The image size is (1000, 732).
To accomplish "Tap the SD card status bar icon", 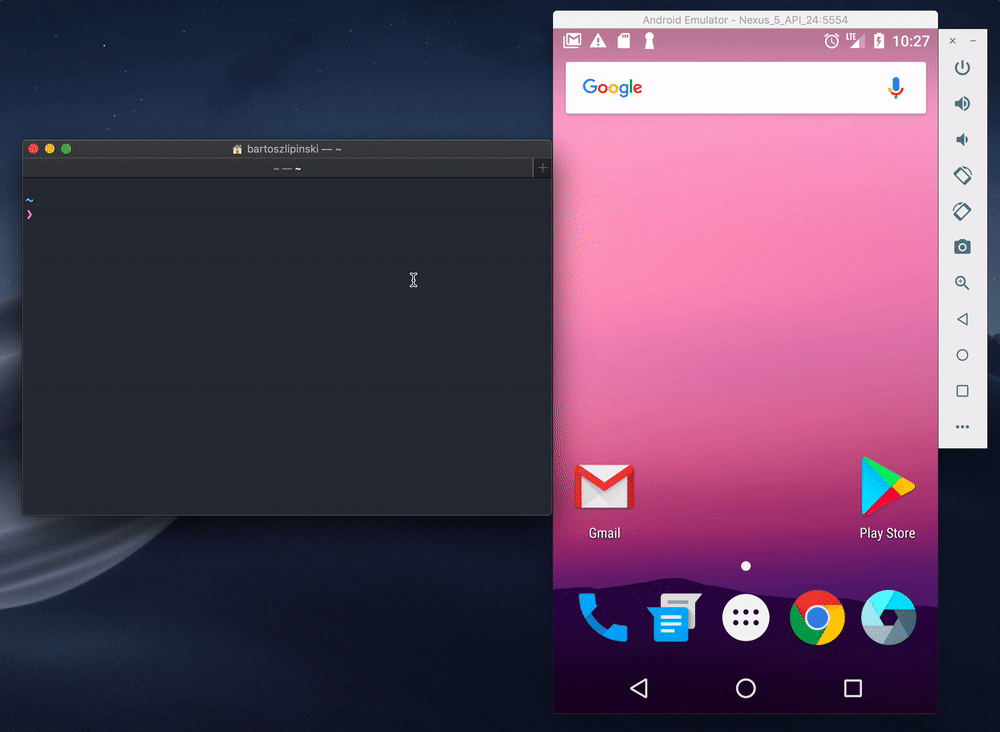I will pos(624,41).
